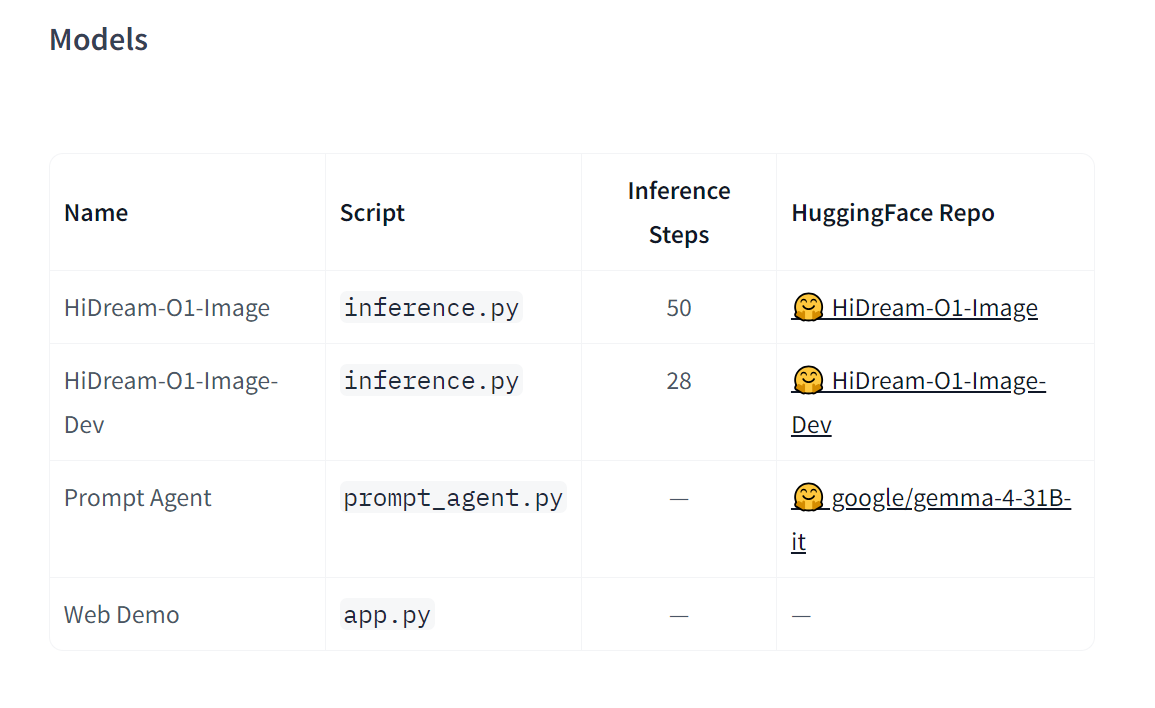Screen dimensions: 1155x708
Task: Click the 'Prompt Agent' name cell
Action: (x=138, y=498)
